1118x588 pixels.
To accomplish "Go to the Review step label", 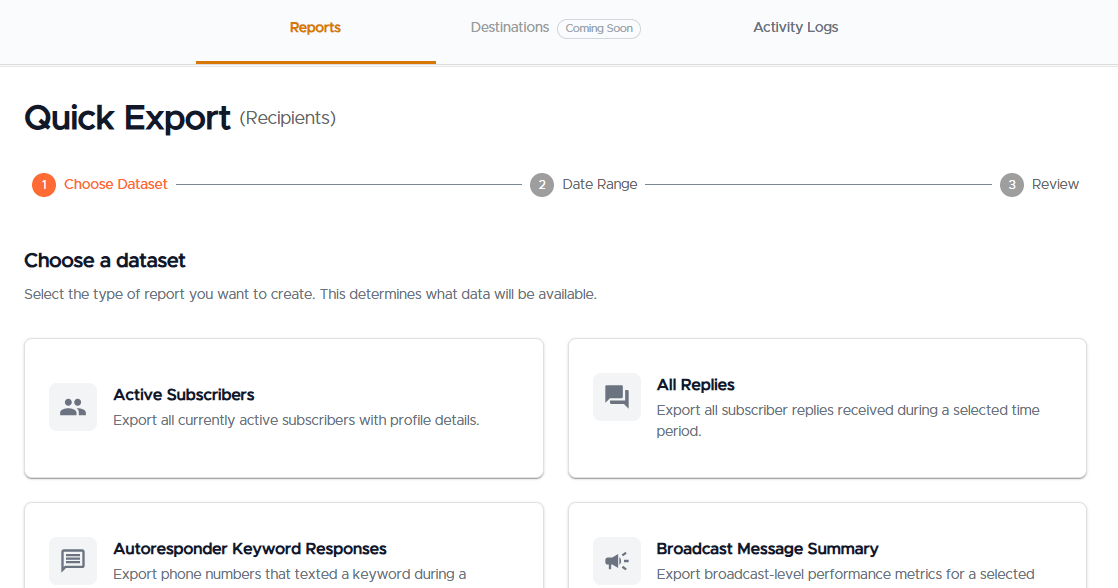I will click(x=1055, y=185).
